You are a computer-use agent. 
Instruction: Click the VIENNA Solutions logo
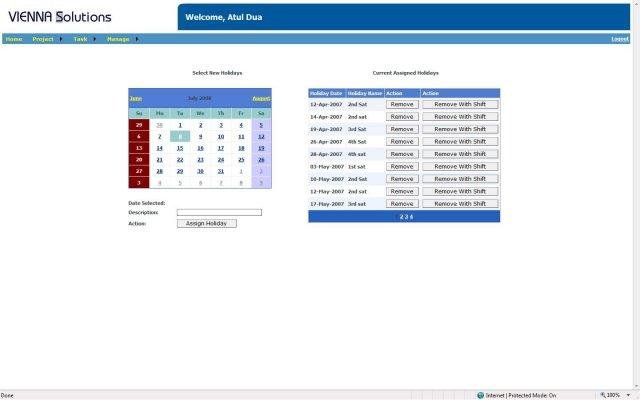click(x=60, y=17)
